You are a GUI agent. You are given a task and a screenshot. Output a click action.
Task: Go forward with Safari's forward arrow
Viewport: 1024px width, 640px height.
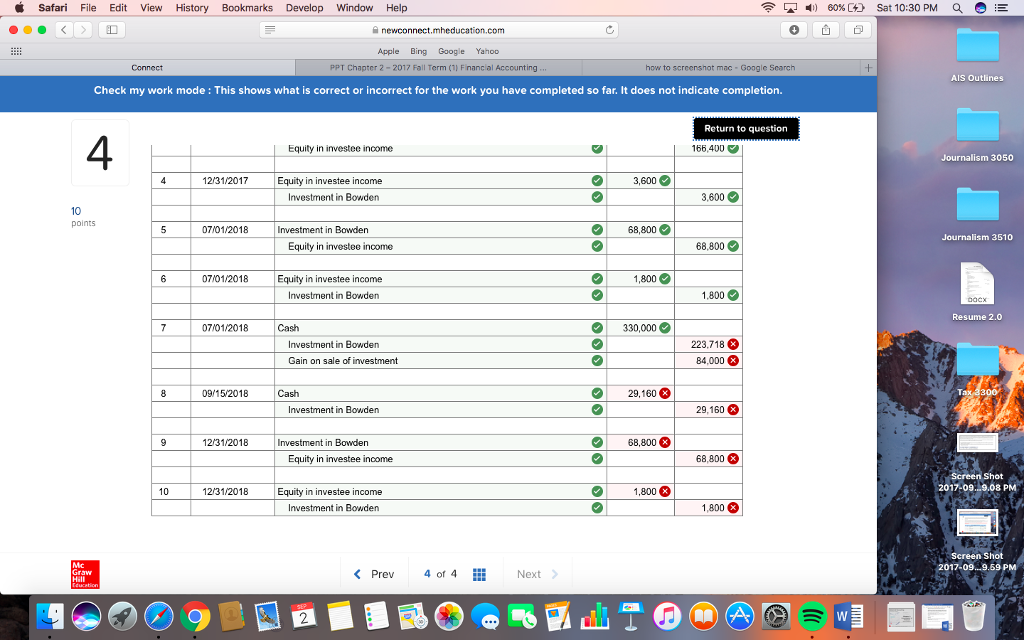point(83,30)
